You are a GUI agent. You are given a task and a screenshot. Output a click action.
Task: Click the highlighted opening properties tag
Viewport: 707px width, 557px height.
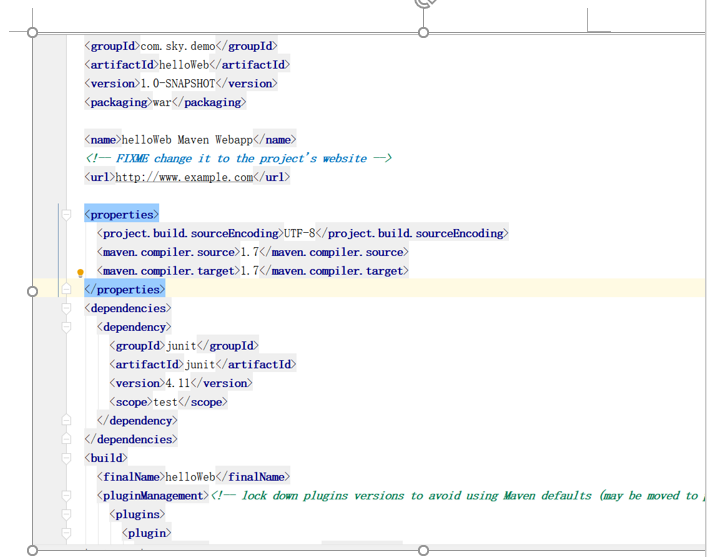click(x=122, y=215)
